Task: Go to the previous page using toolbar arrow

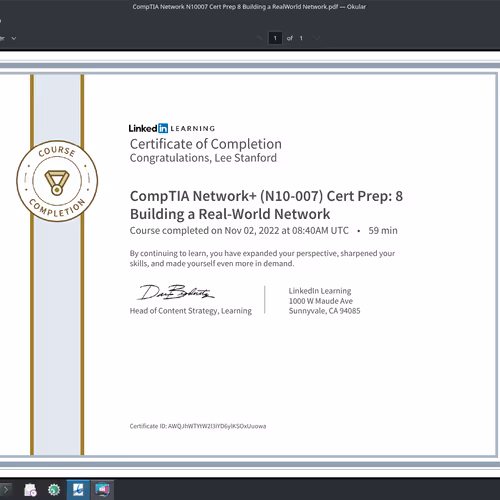Action: pos(259,38)
